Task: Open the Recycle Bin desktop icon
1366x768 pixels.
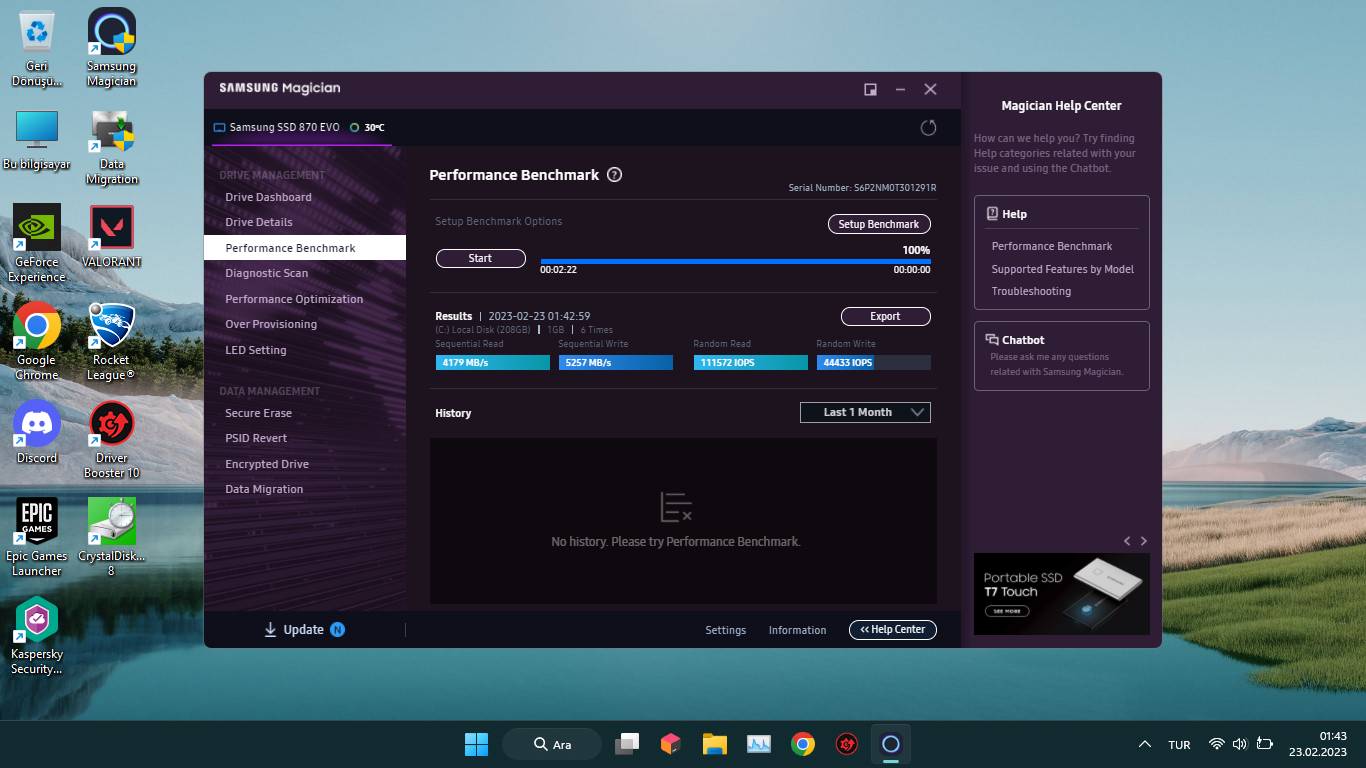Action: 37,47
